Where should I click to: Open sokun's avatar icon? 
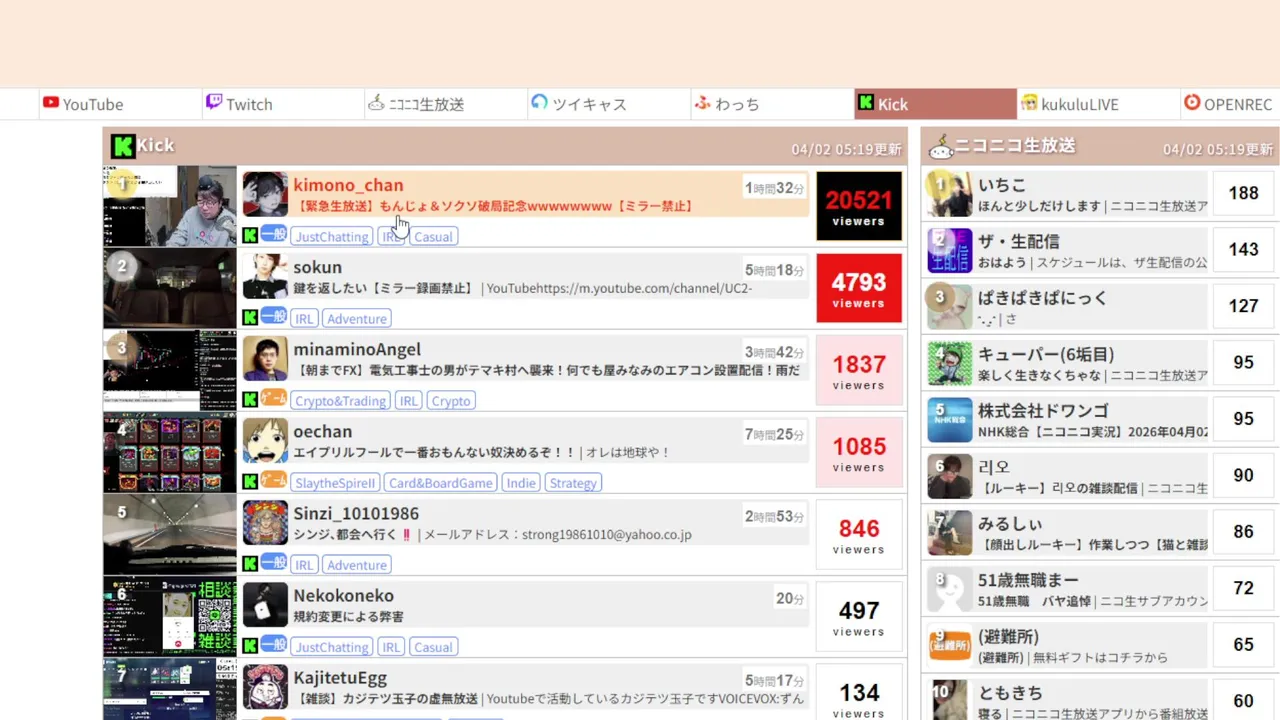coord(265,275)
